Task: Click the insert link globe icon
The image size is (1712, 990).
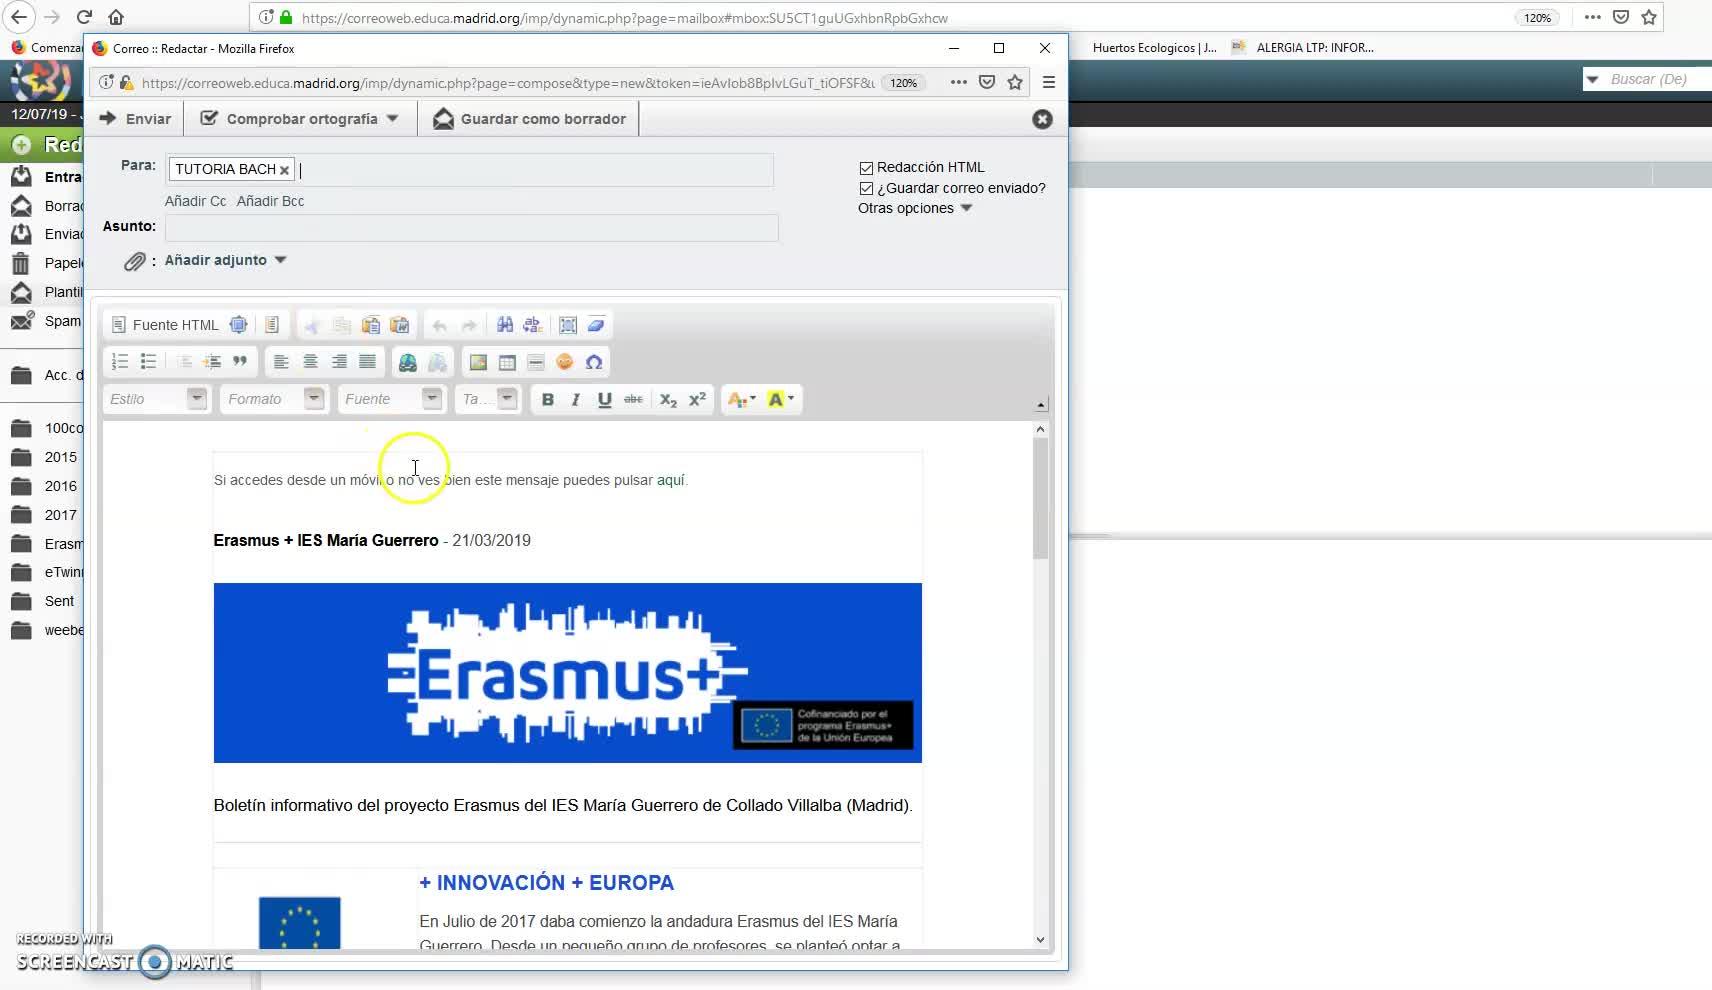Action: click(x=408, y=362)
